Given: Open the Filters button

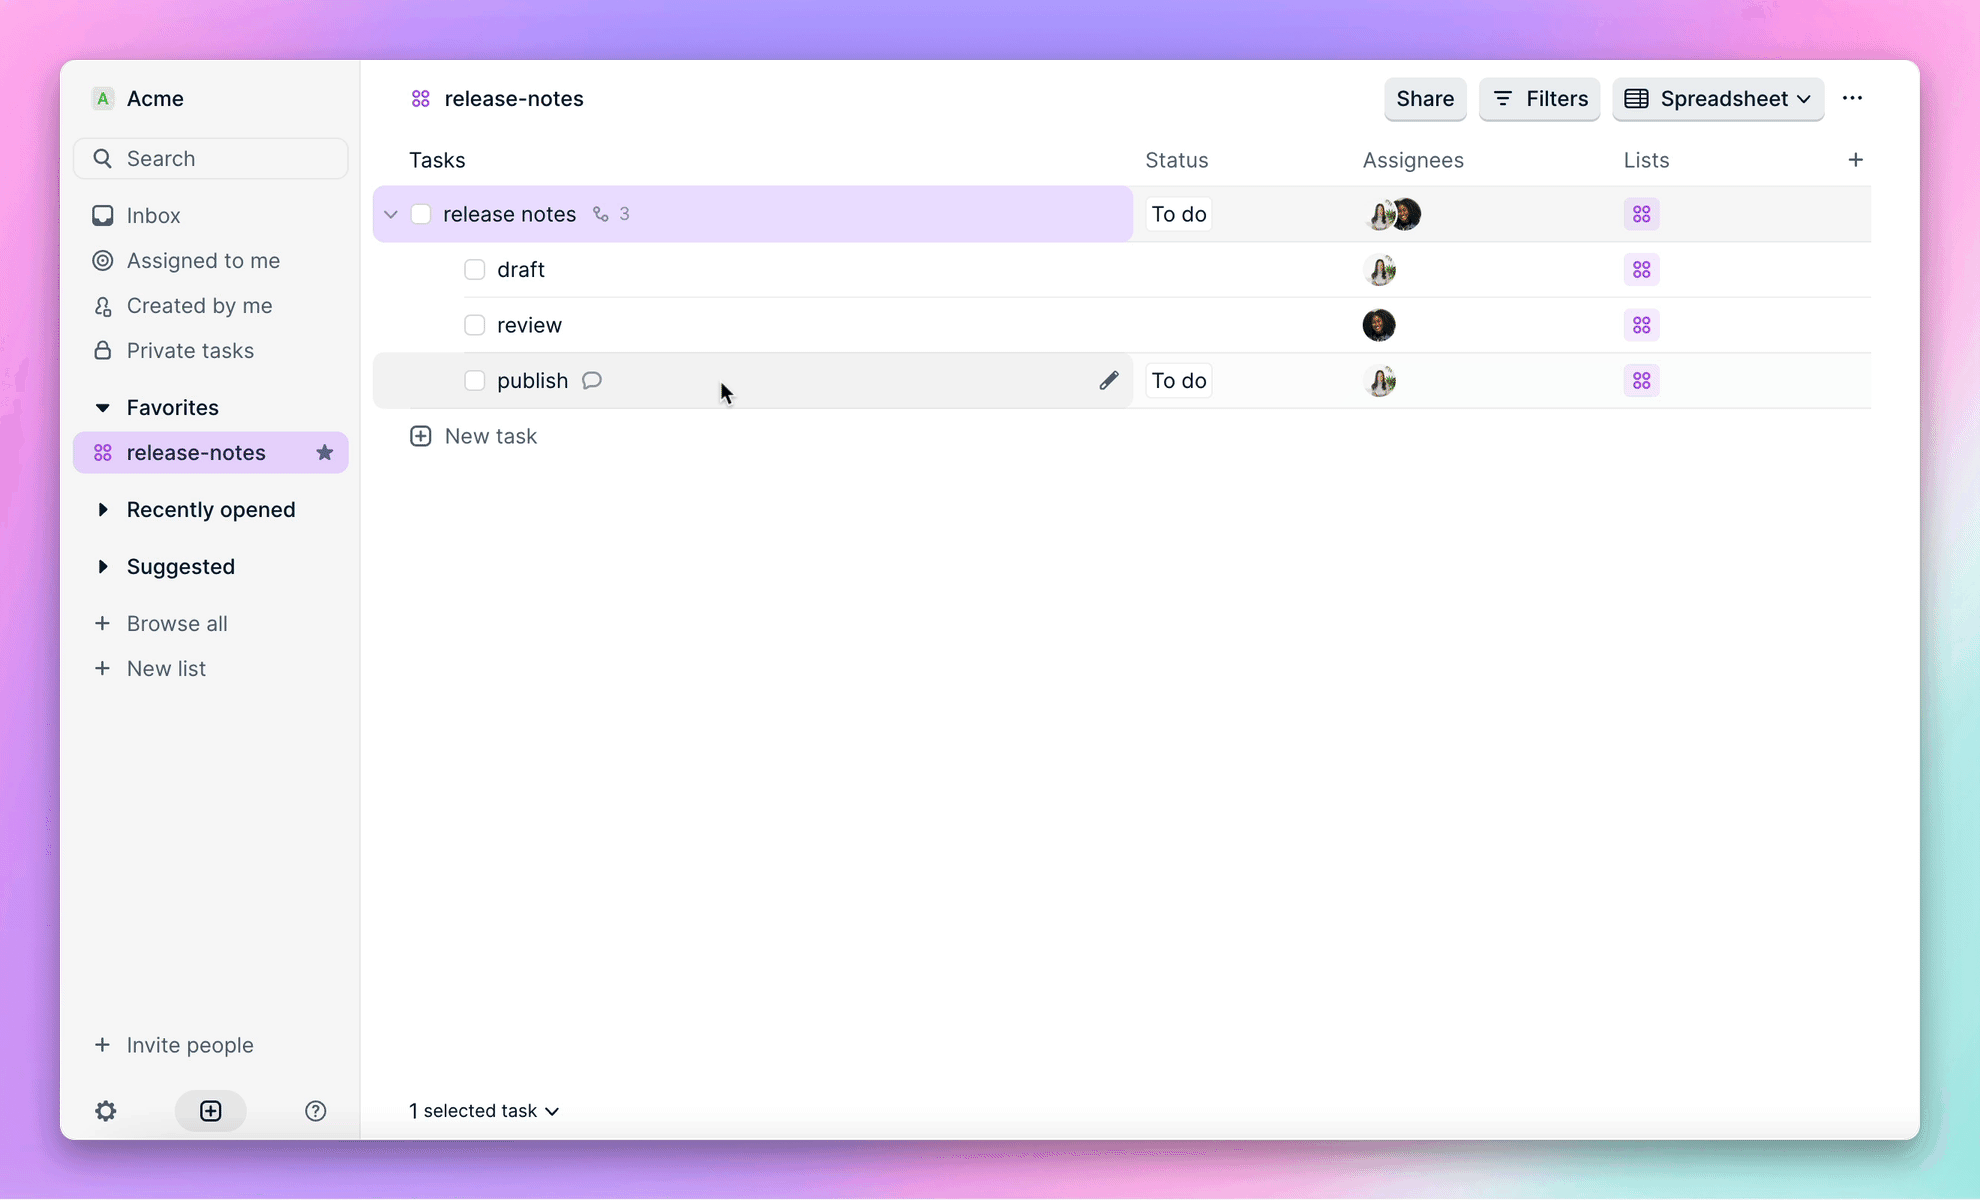Looking at the screenshot, I should click(x=1540, y=99).
